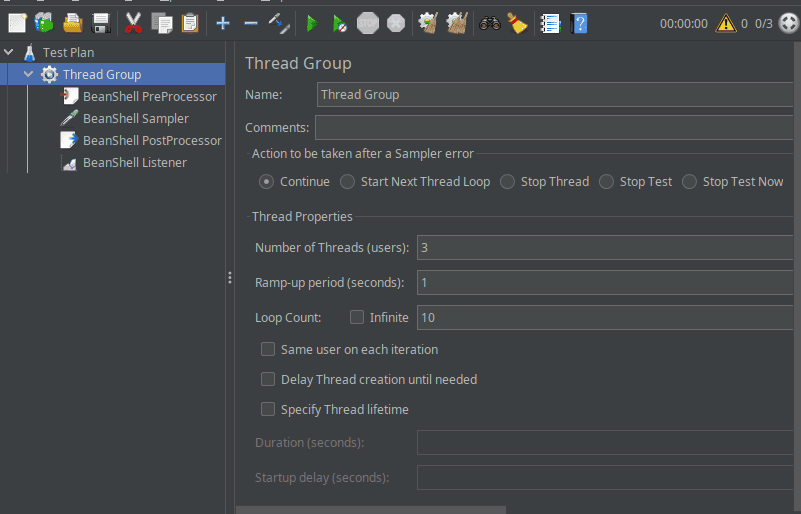801x514 pixels.
Task: Collapse all tree nodes with minus icon
Action: tap(251, 23)
